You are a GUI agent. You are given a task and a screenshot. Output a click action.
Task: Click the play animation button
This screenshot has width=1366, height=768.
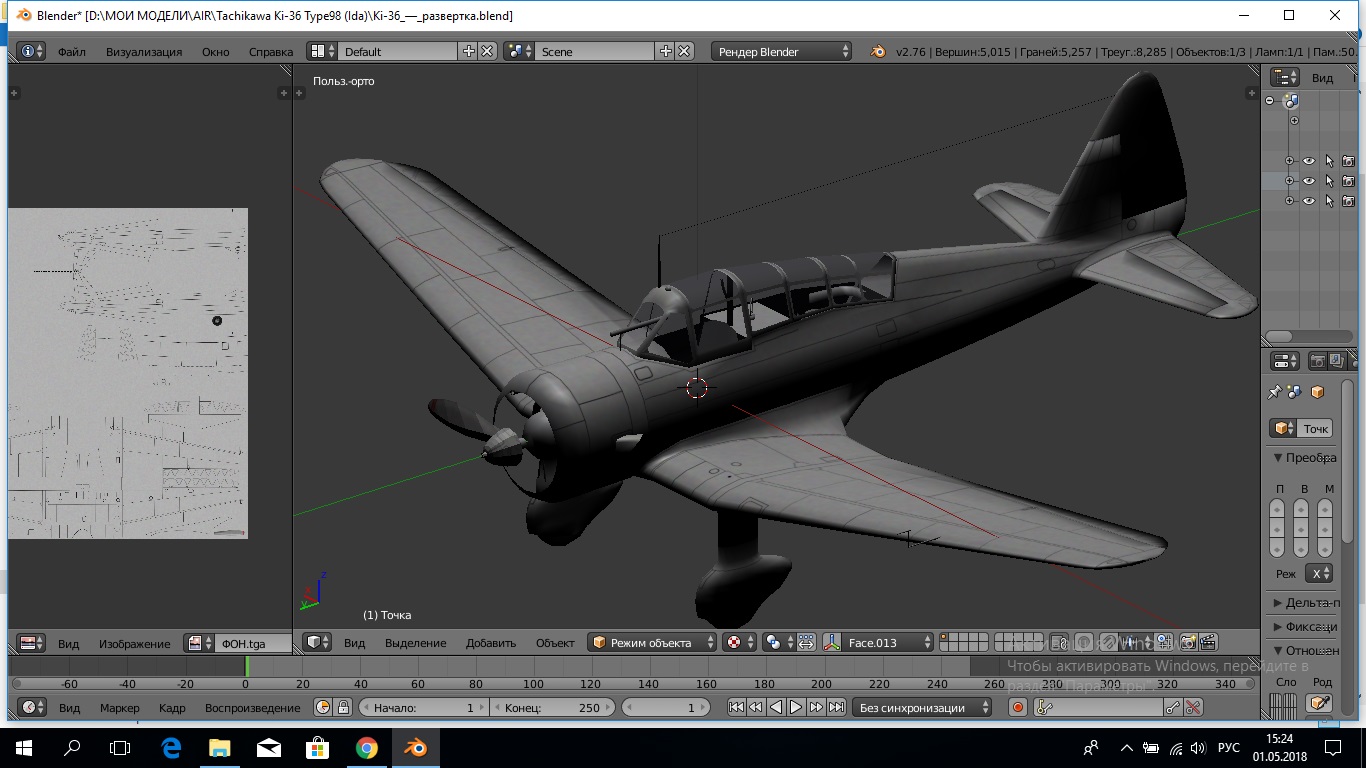tap(796, 707)
